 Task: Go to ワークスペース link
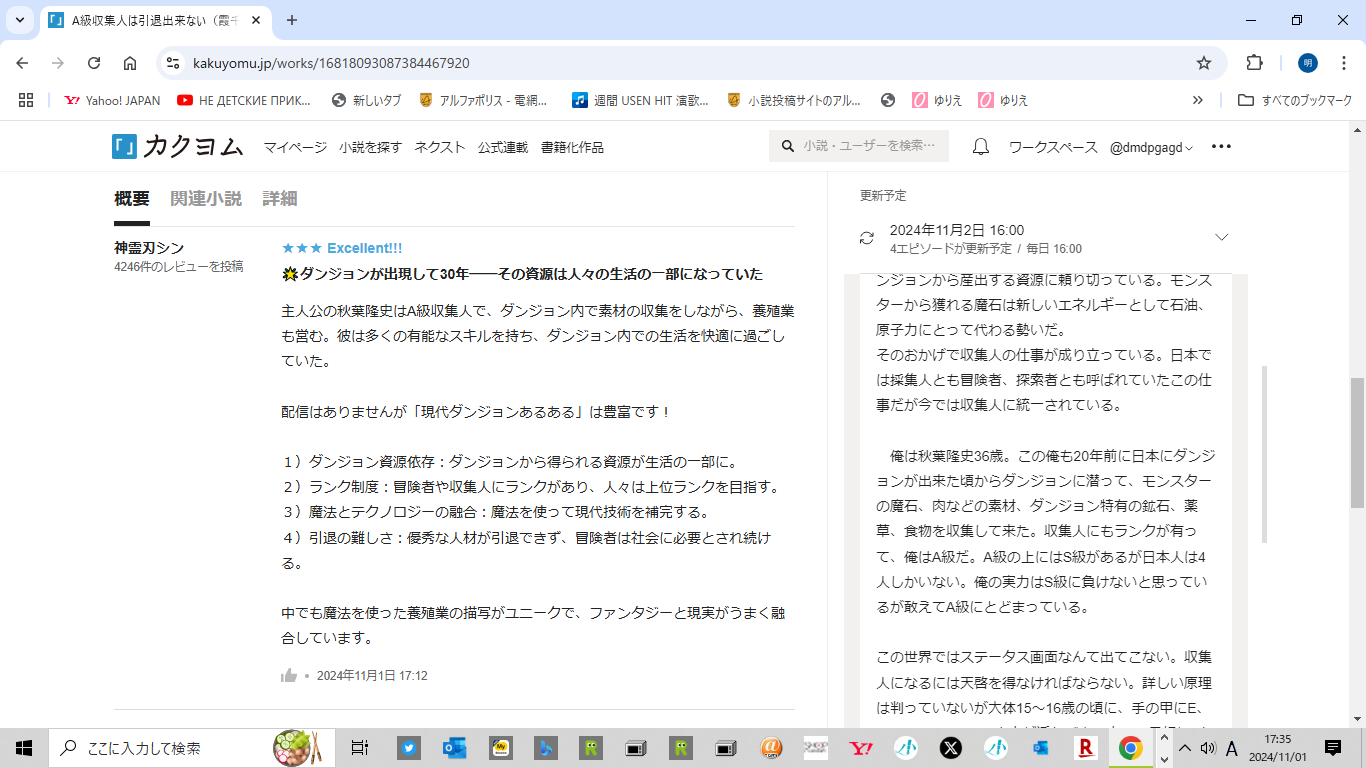click(x=1052, y=147)
